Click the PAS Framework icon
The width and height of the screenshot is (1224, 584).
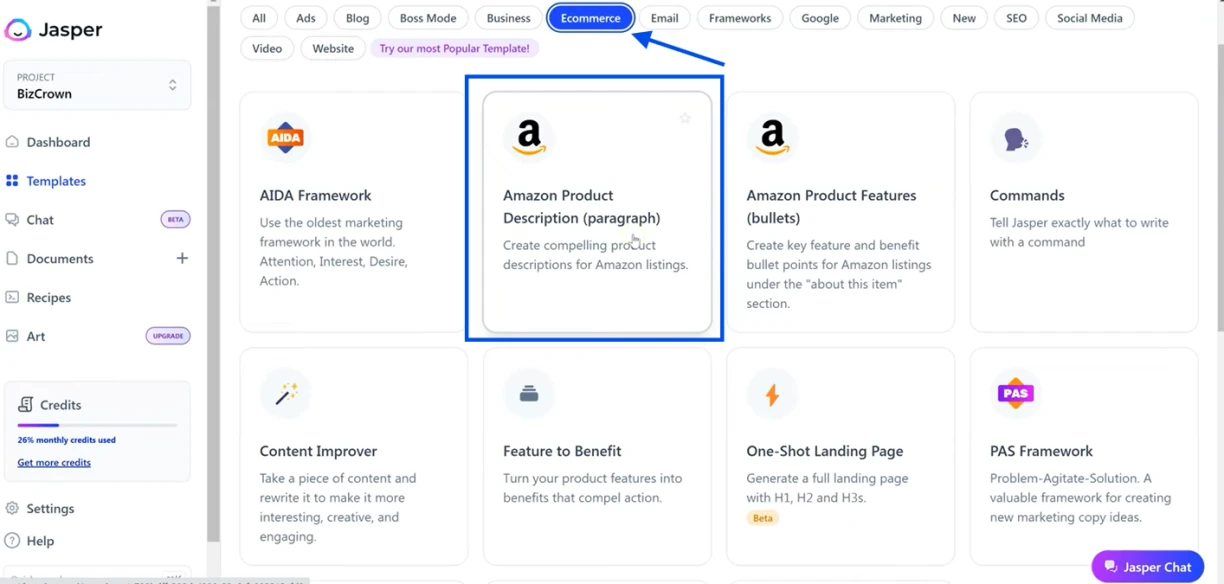coord(1015,393)
